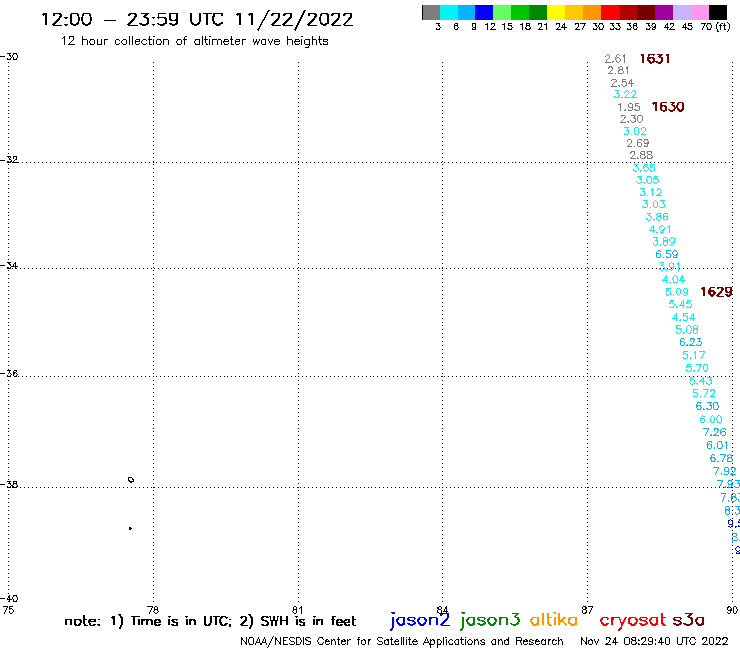Click the wave height value 5.72
The image size is (740, 650).
pos(704,393)
